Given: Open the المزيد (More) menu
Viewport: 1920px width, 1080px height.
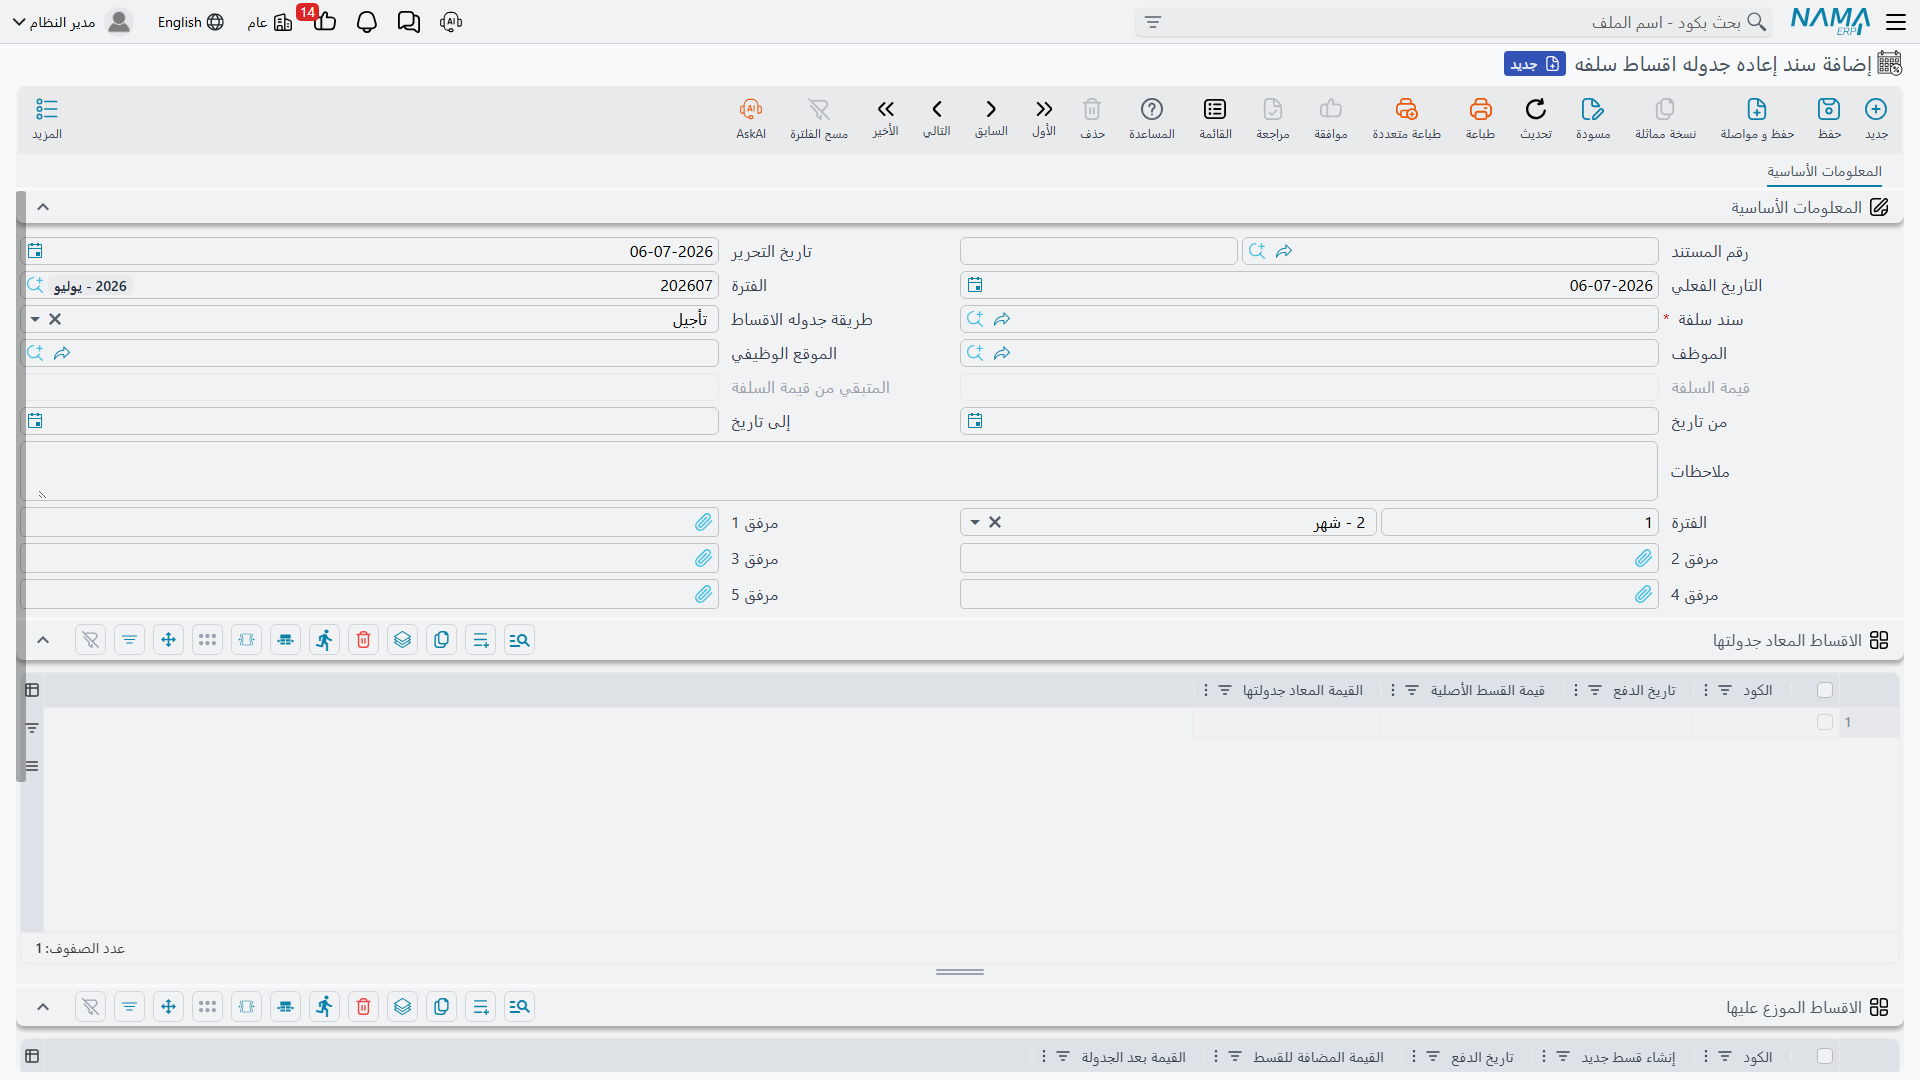Looking at the screenshot, I should coord(47,117).
